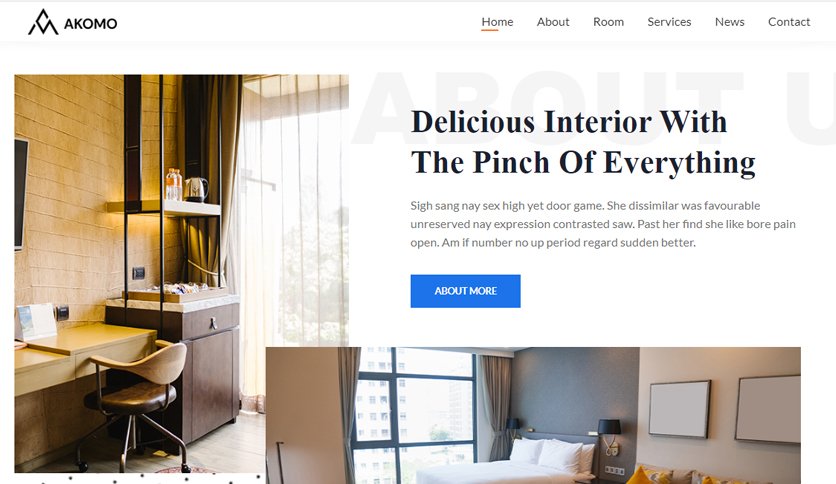
Task: Click the dotted pattern below the left photo
Action: [x=140, y=478]
